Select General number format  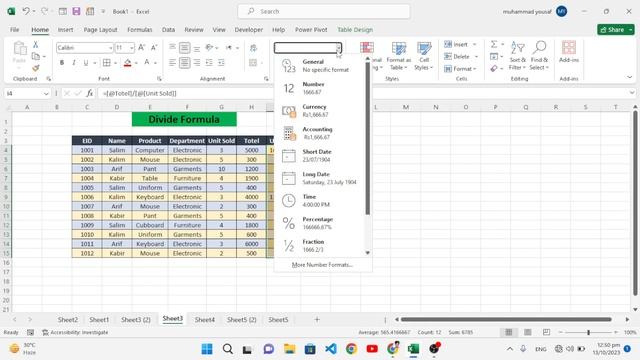[320, 66]
